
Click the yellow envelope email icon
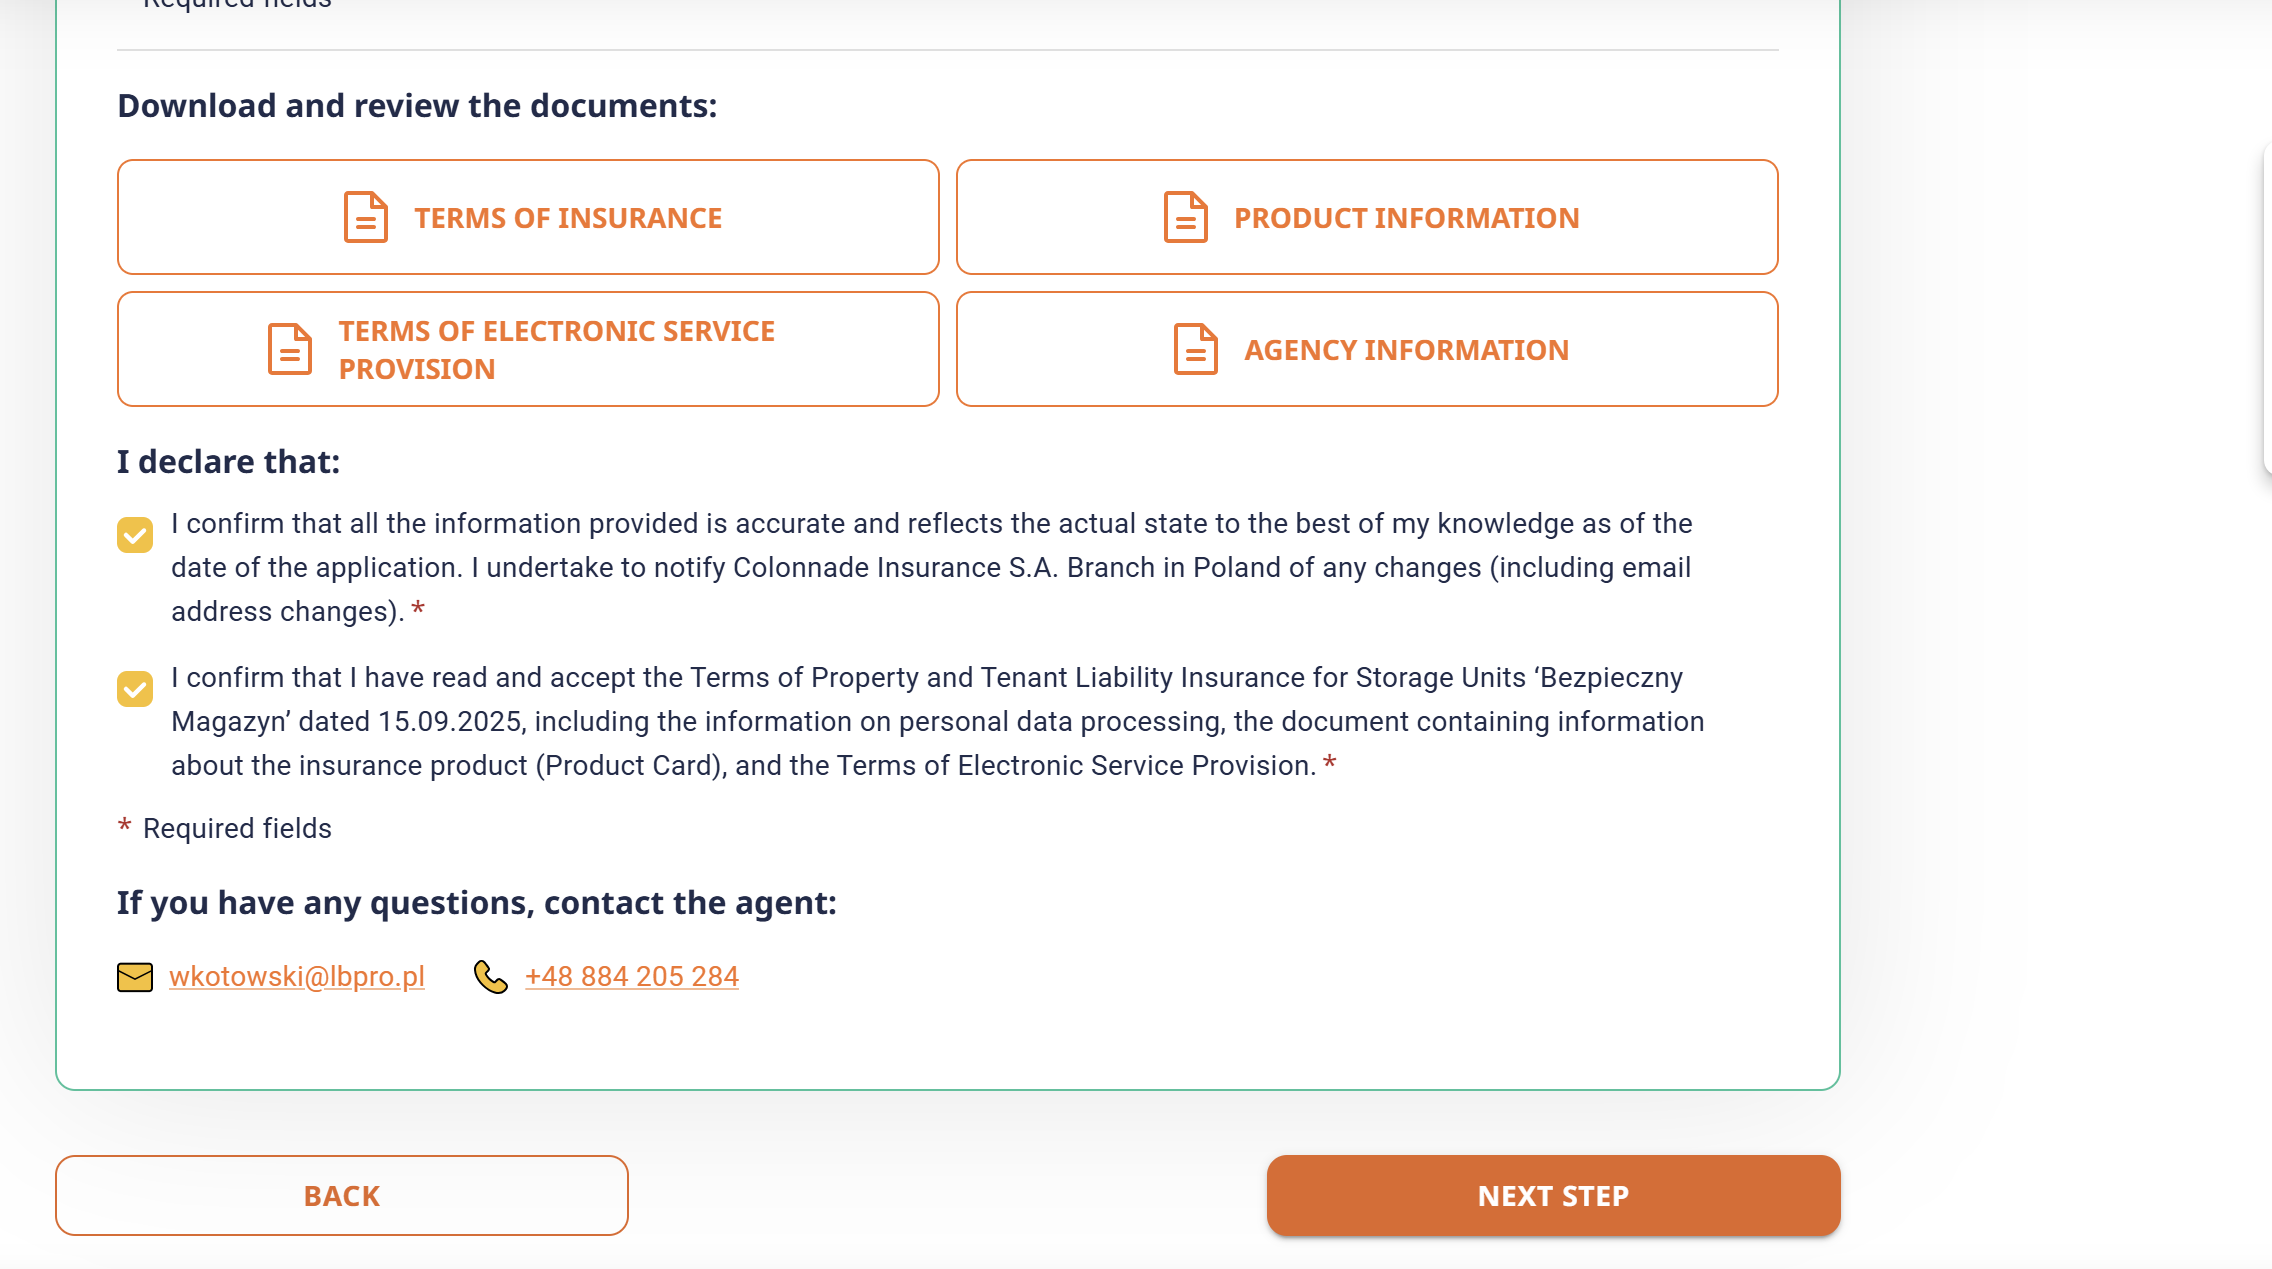135,977
